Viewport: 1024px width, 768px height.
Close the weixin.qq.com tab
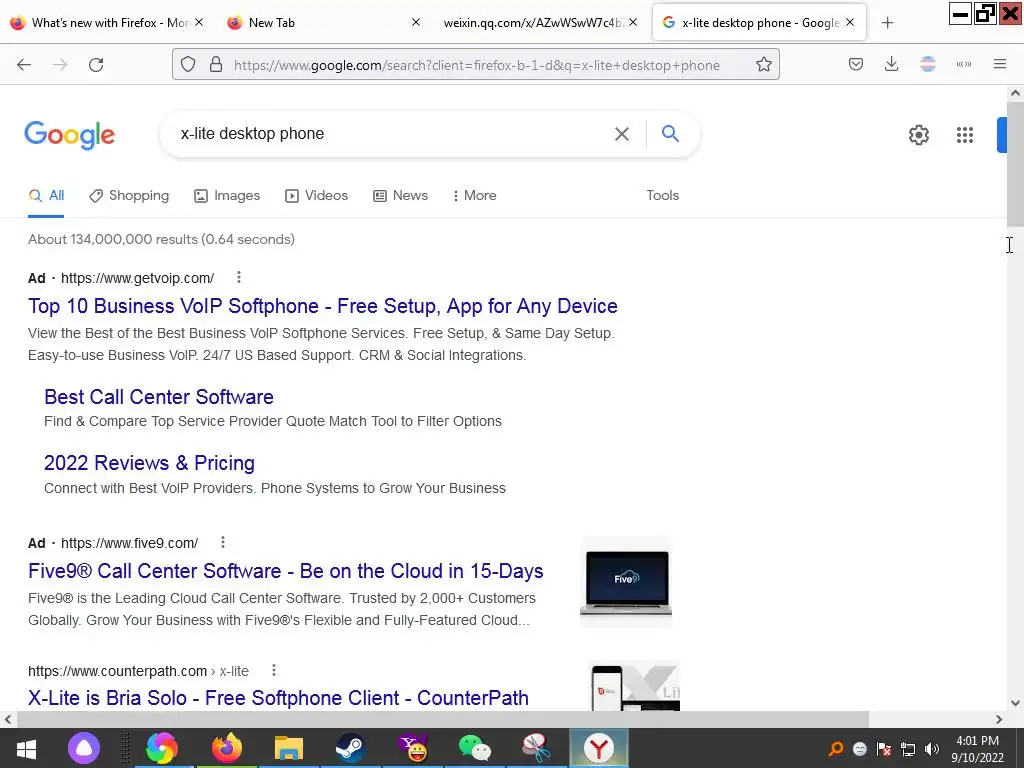click(x=633, y=22)
